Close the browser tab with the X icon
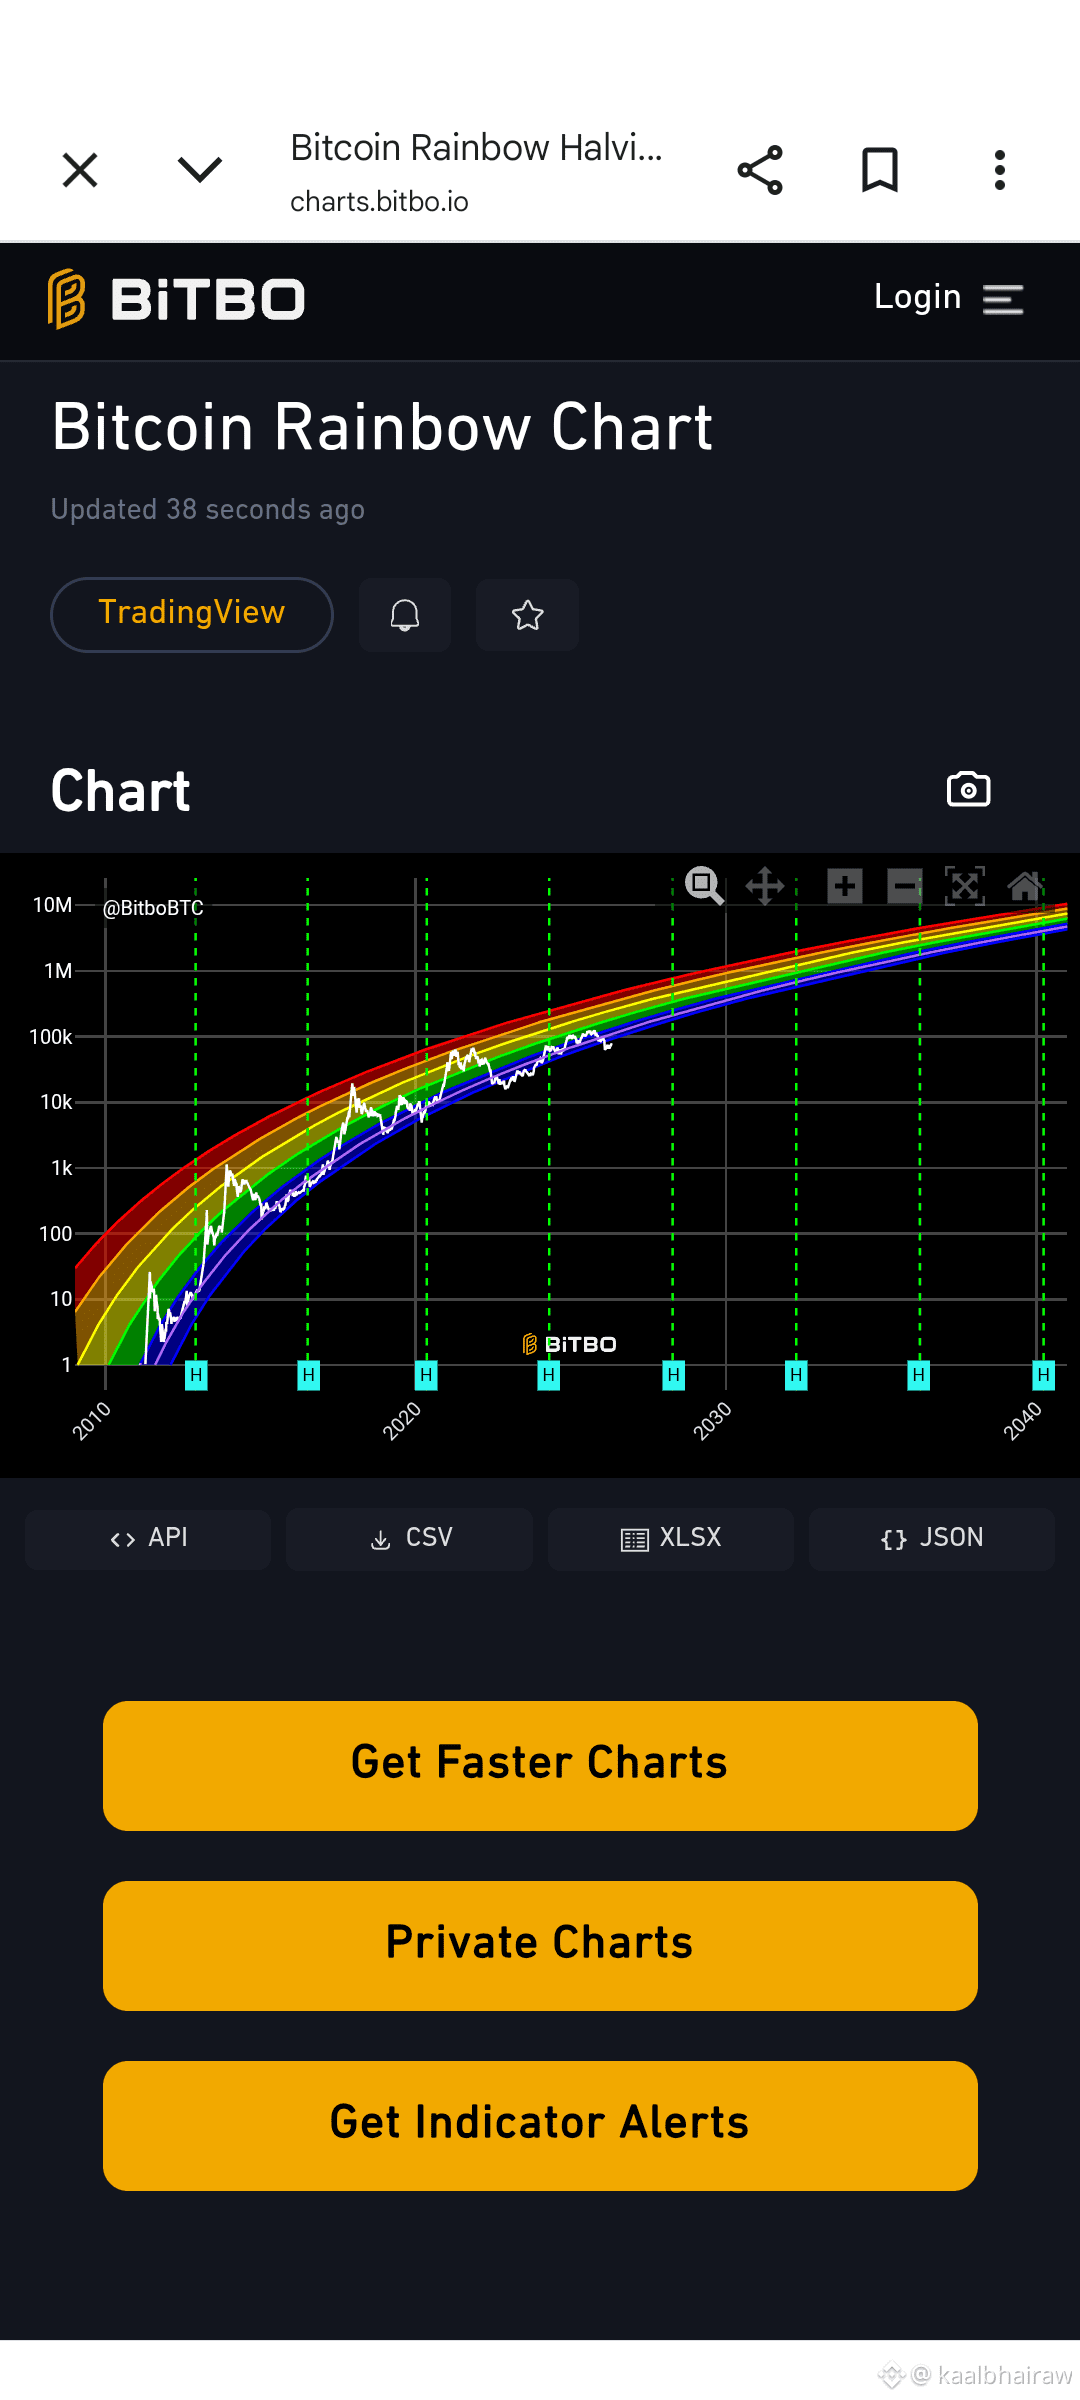The image size is (1080, 2400). (x=80, y=170)
